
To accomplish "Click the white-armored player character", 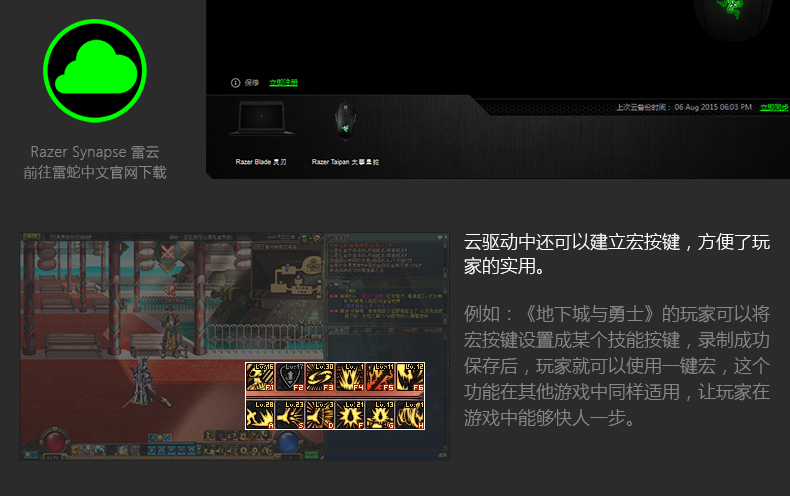I will (143, 382).
